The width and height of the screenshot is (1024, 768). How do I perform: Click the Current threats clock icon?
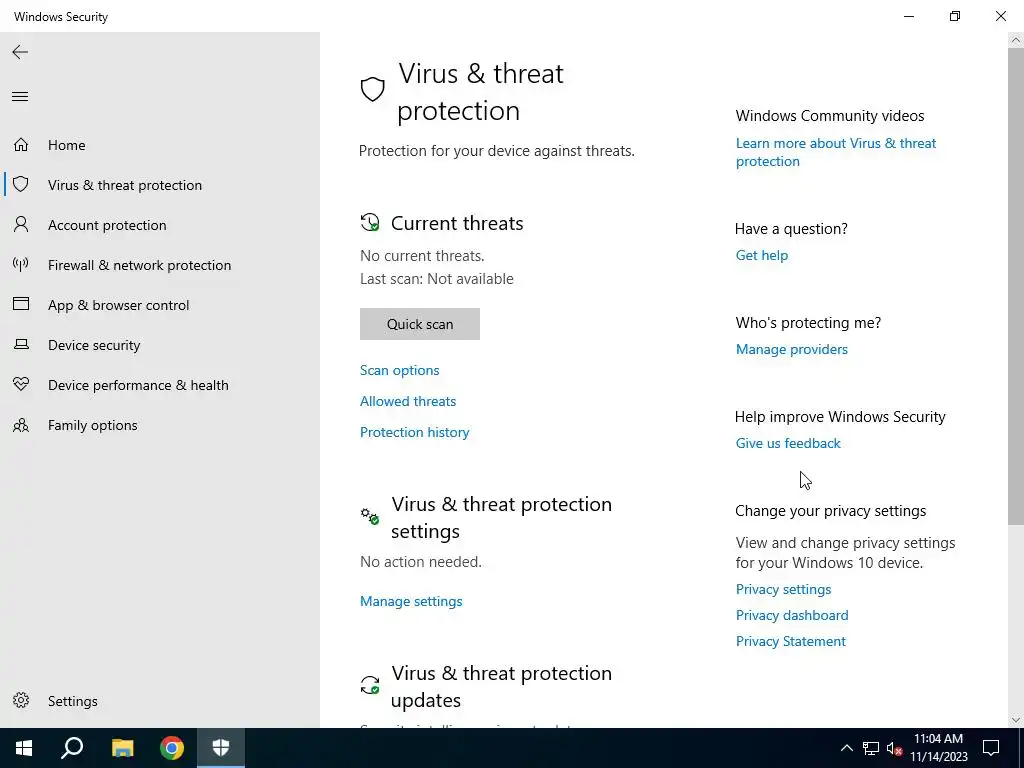tap(370, 223)
